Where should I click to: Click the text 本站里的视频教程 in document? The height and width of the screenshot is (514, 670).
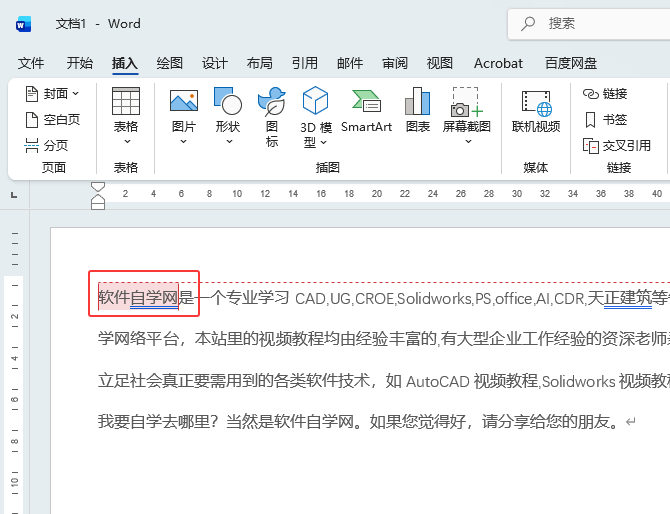click(259, 339)
